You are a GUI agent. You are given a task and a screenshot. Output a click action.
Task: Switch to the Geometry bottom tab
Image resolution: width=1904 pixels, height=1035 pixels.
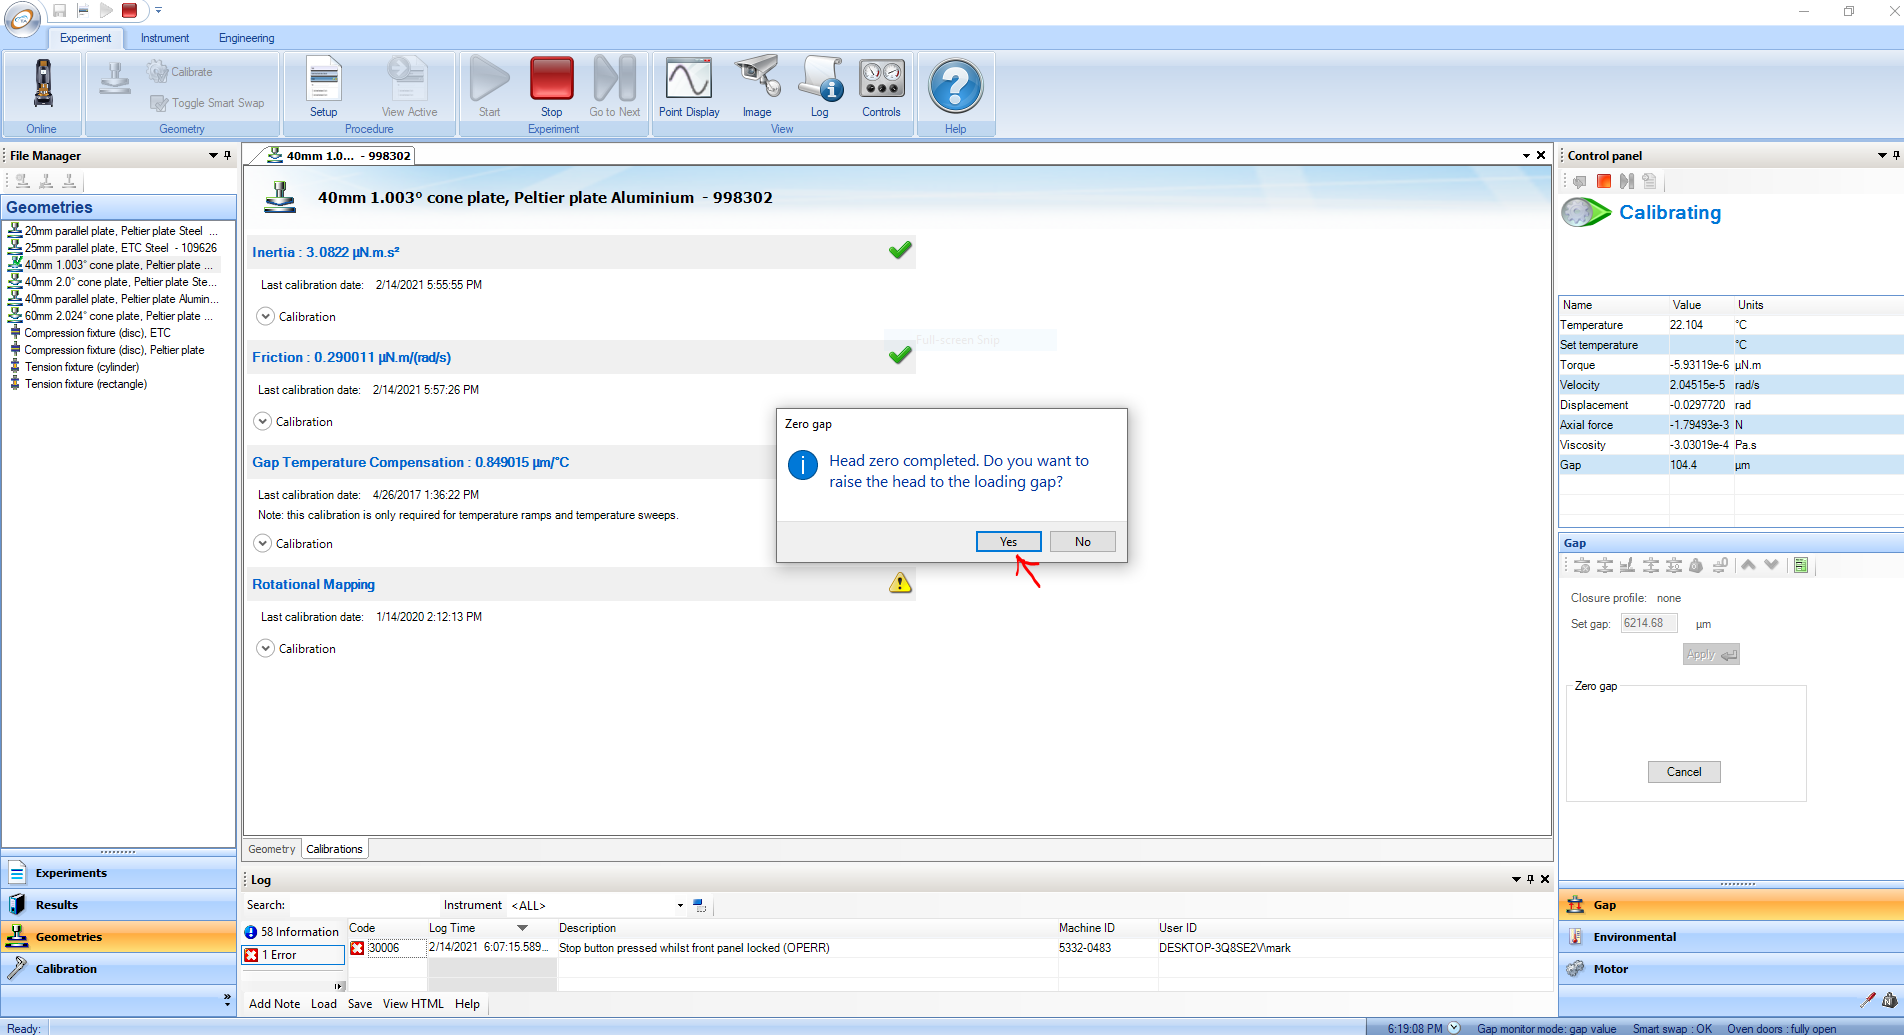271,849
